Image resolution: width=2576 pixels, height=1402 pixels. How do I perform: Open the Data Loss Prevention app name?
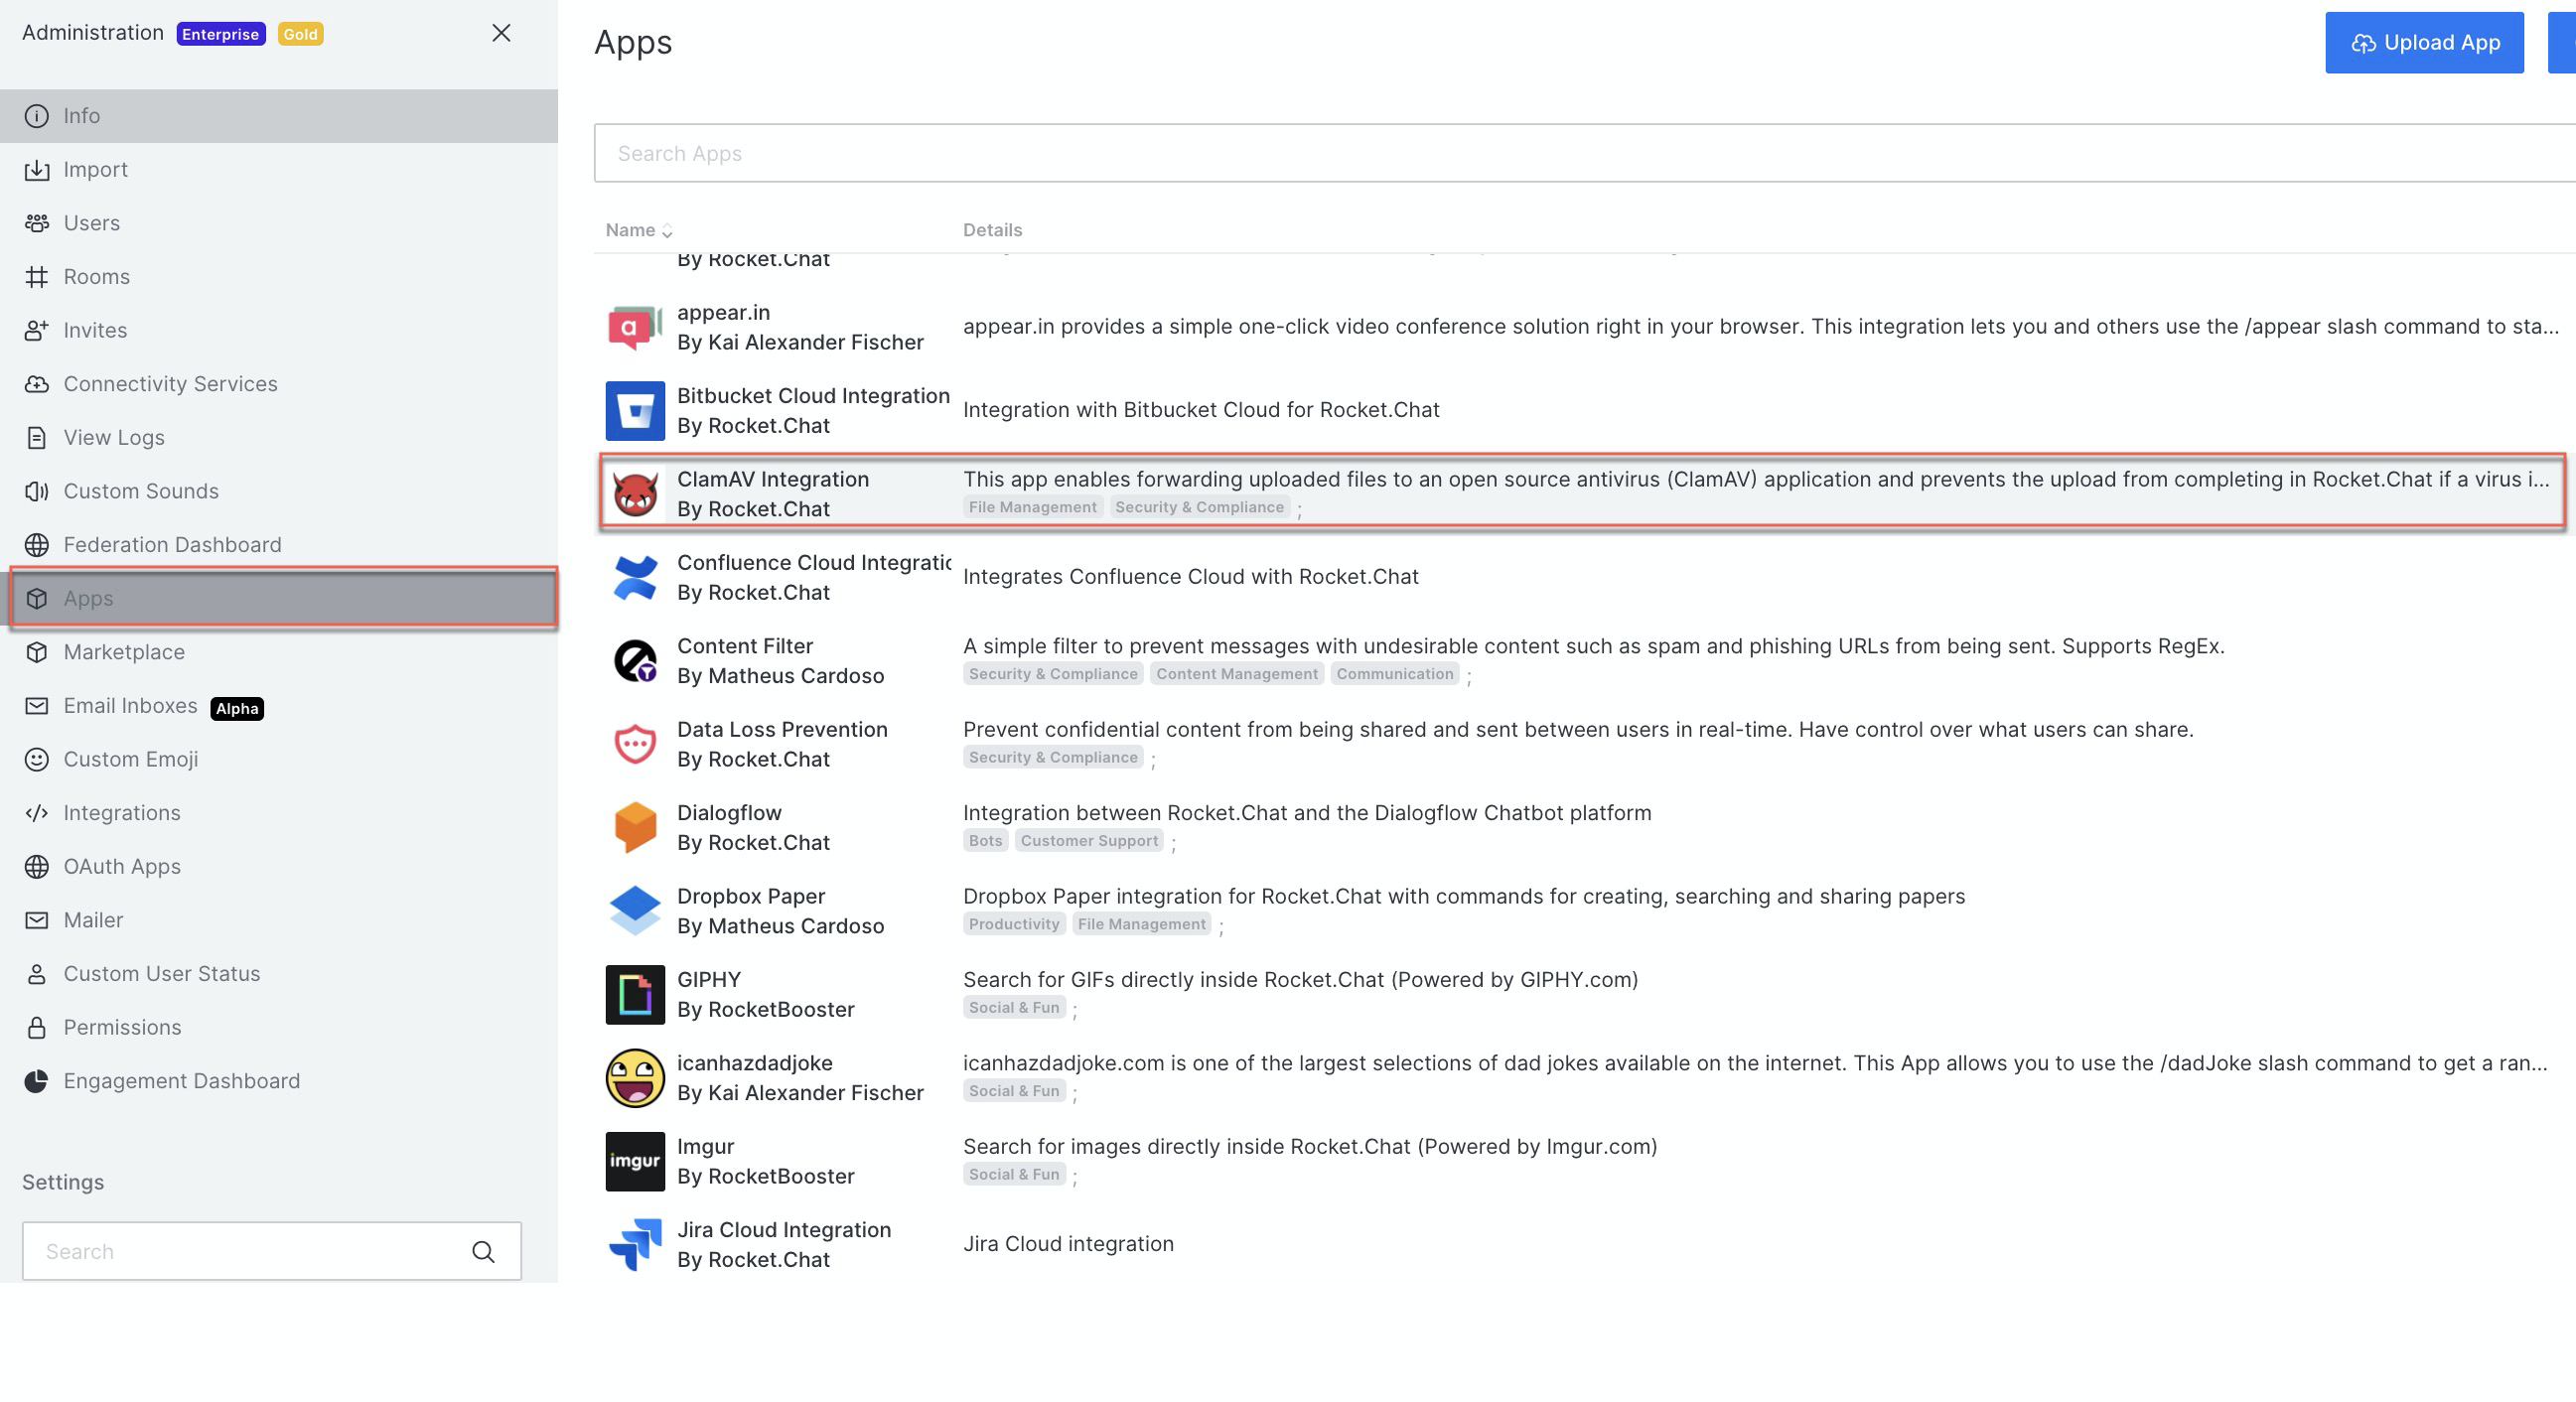click(x=782, y=730)
